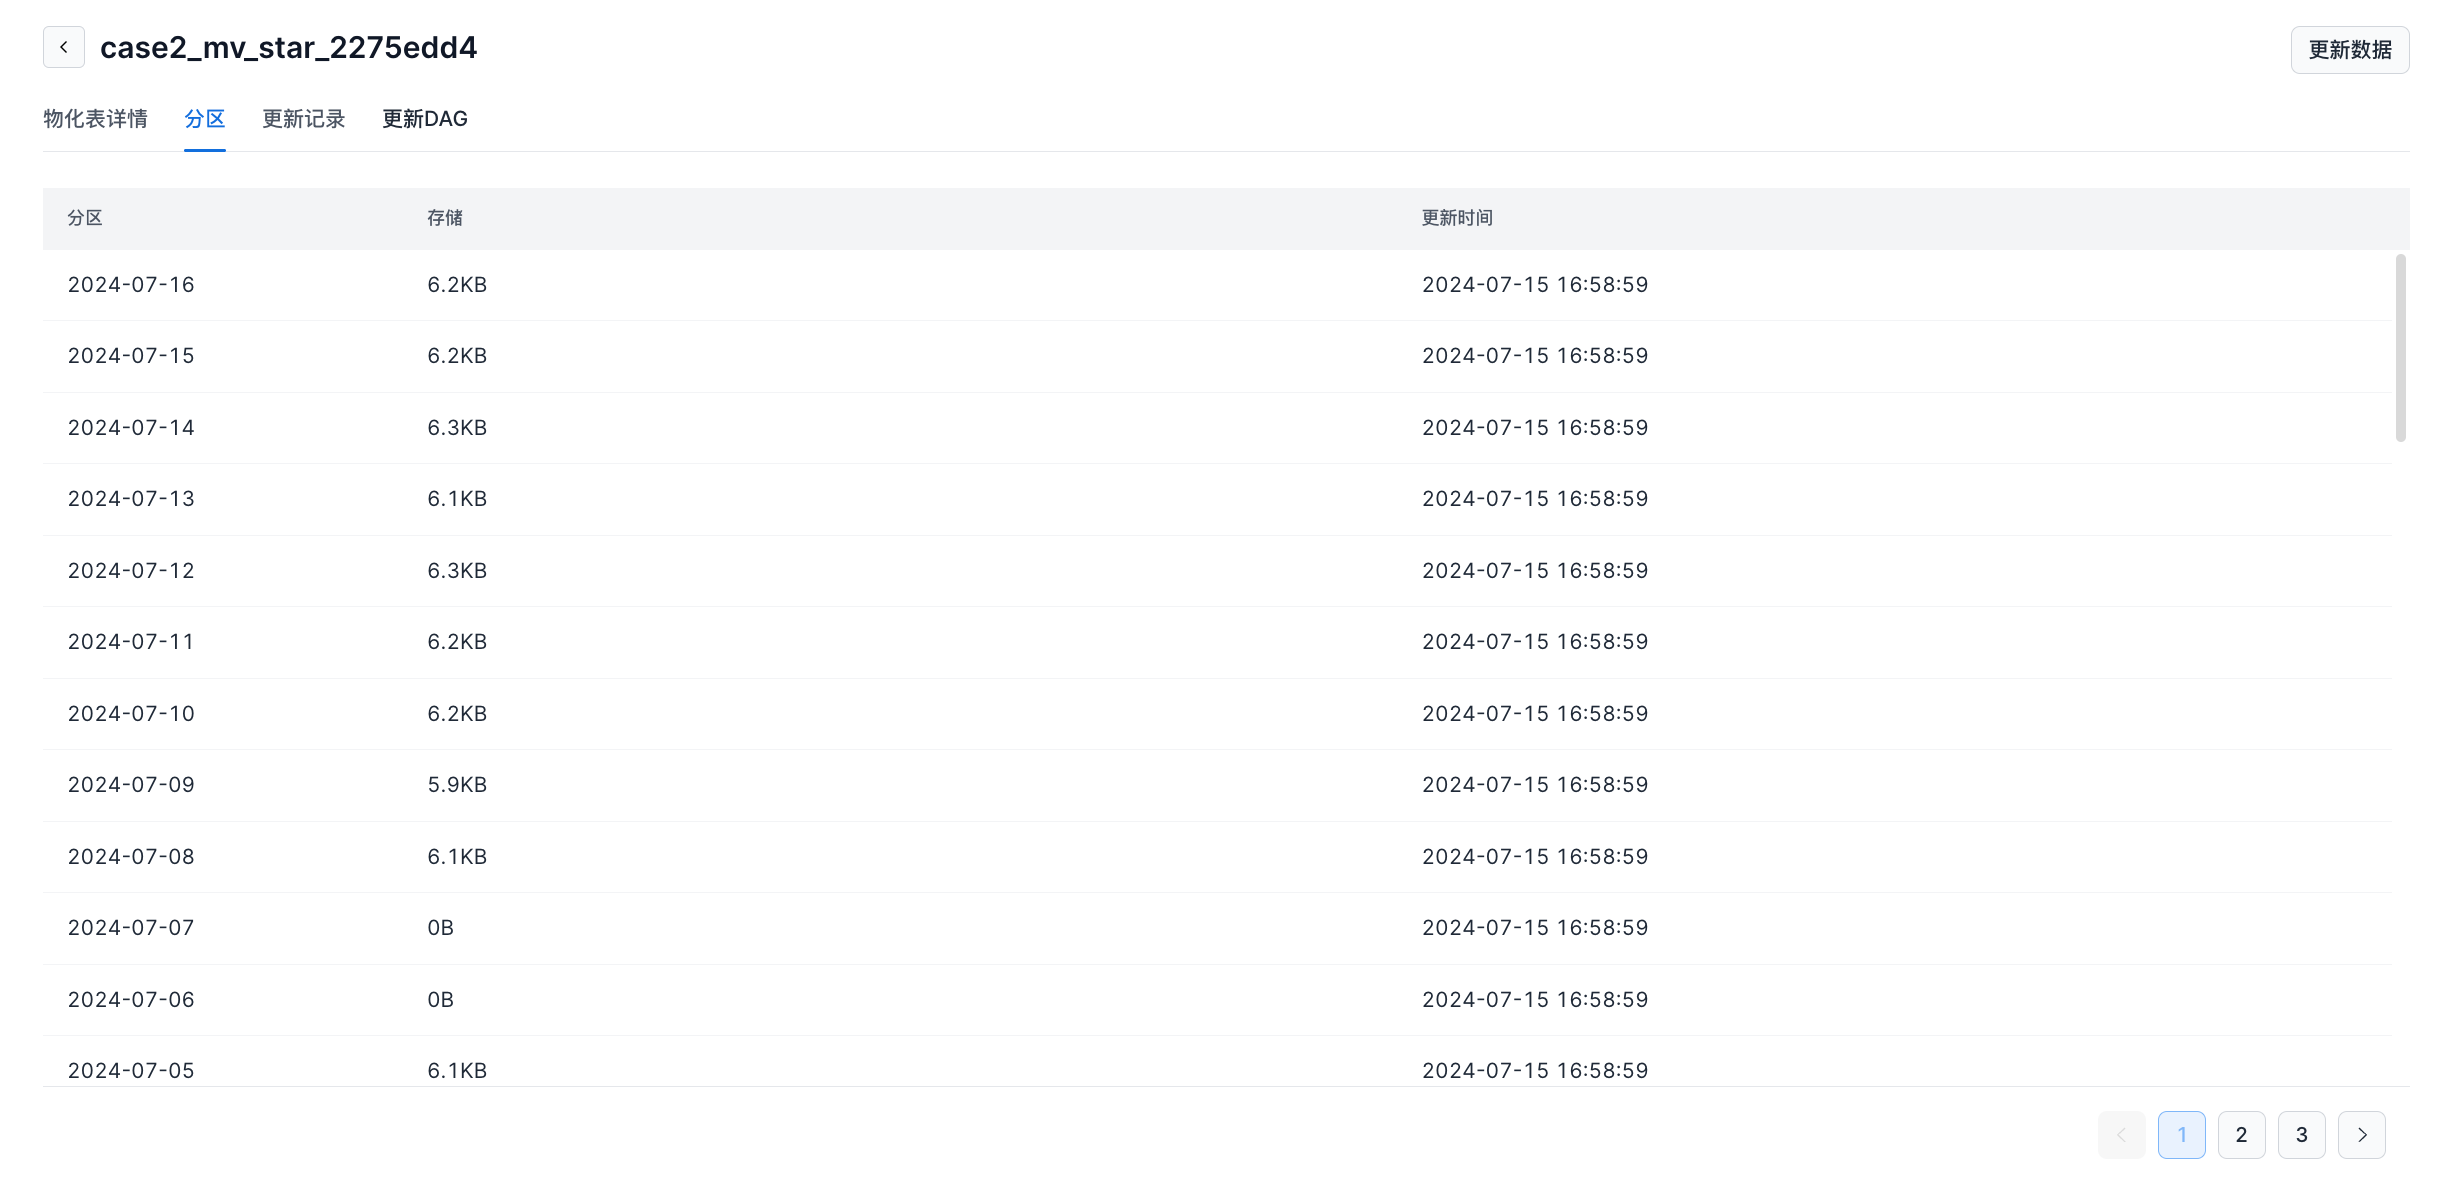The height and width of the screenshot is (1188, 2438).
Task: Go to page 3
Action: [2301, 1135]
